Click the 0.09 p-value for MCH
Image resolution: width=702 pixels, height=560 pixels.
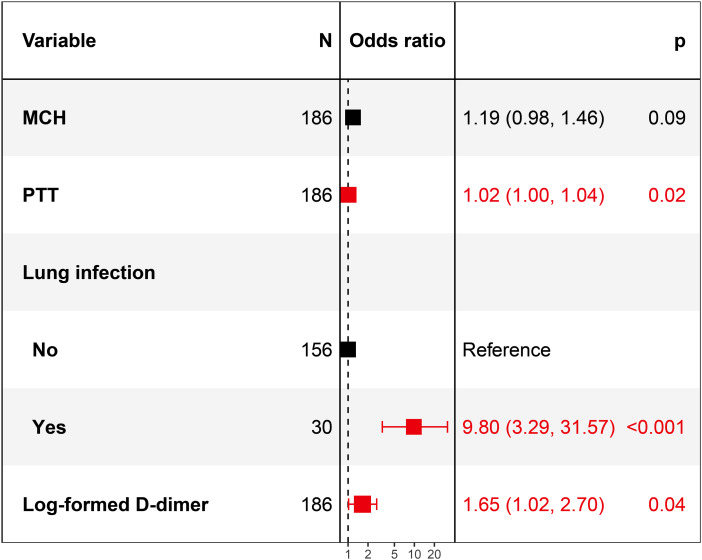(668, 118)
